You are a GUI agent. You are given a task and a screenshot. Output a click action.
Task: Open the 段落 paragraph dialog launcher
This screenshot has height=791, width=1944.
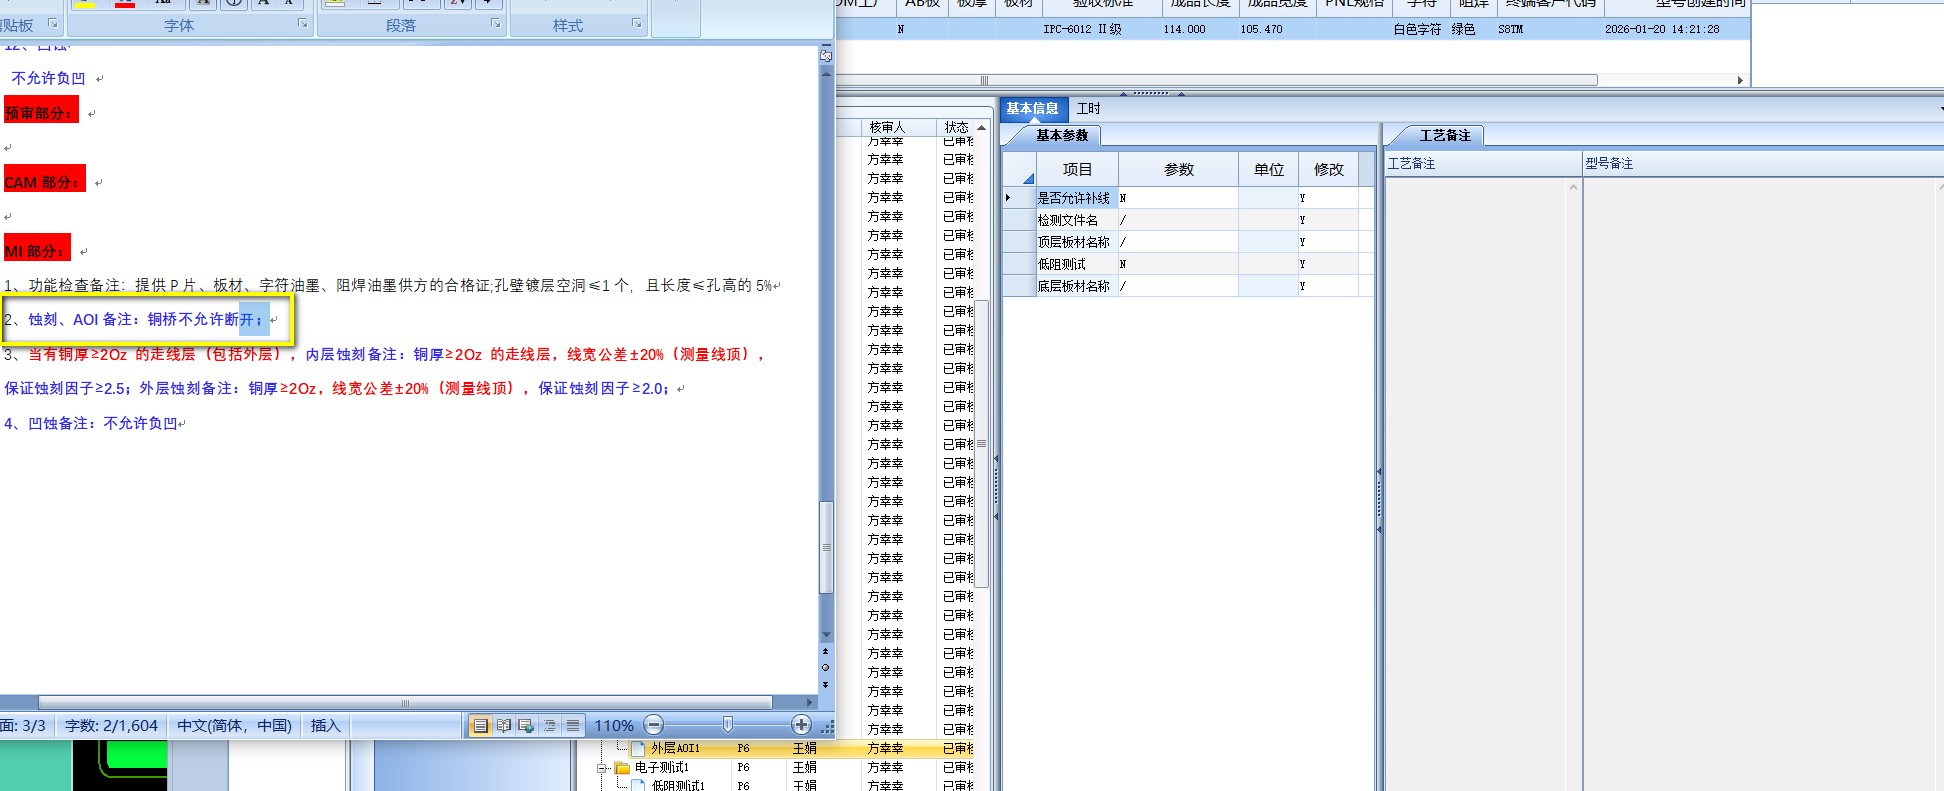496,23
